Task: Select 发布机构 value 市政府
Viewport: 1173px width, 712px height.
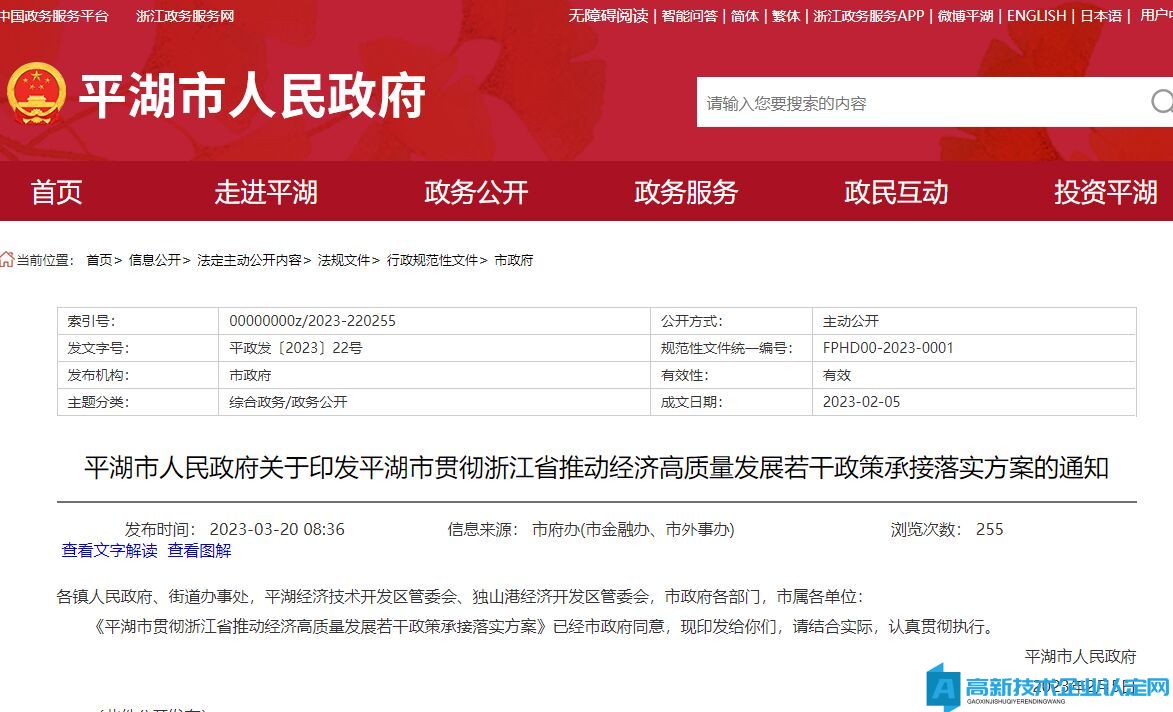Action: pos(250,375)
